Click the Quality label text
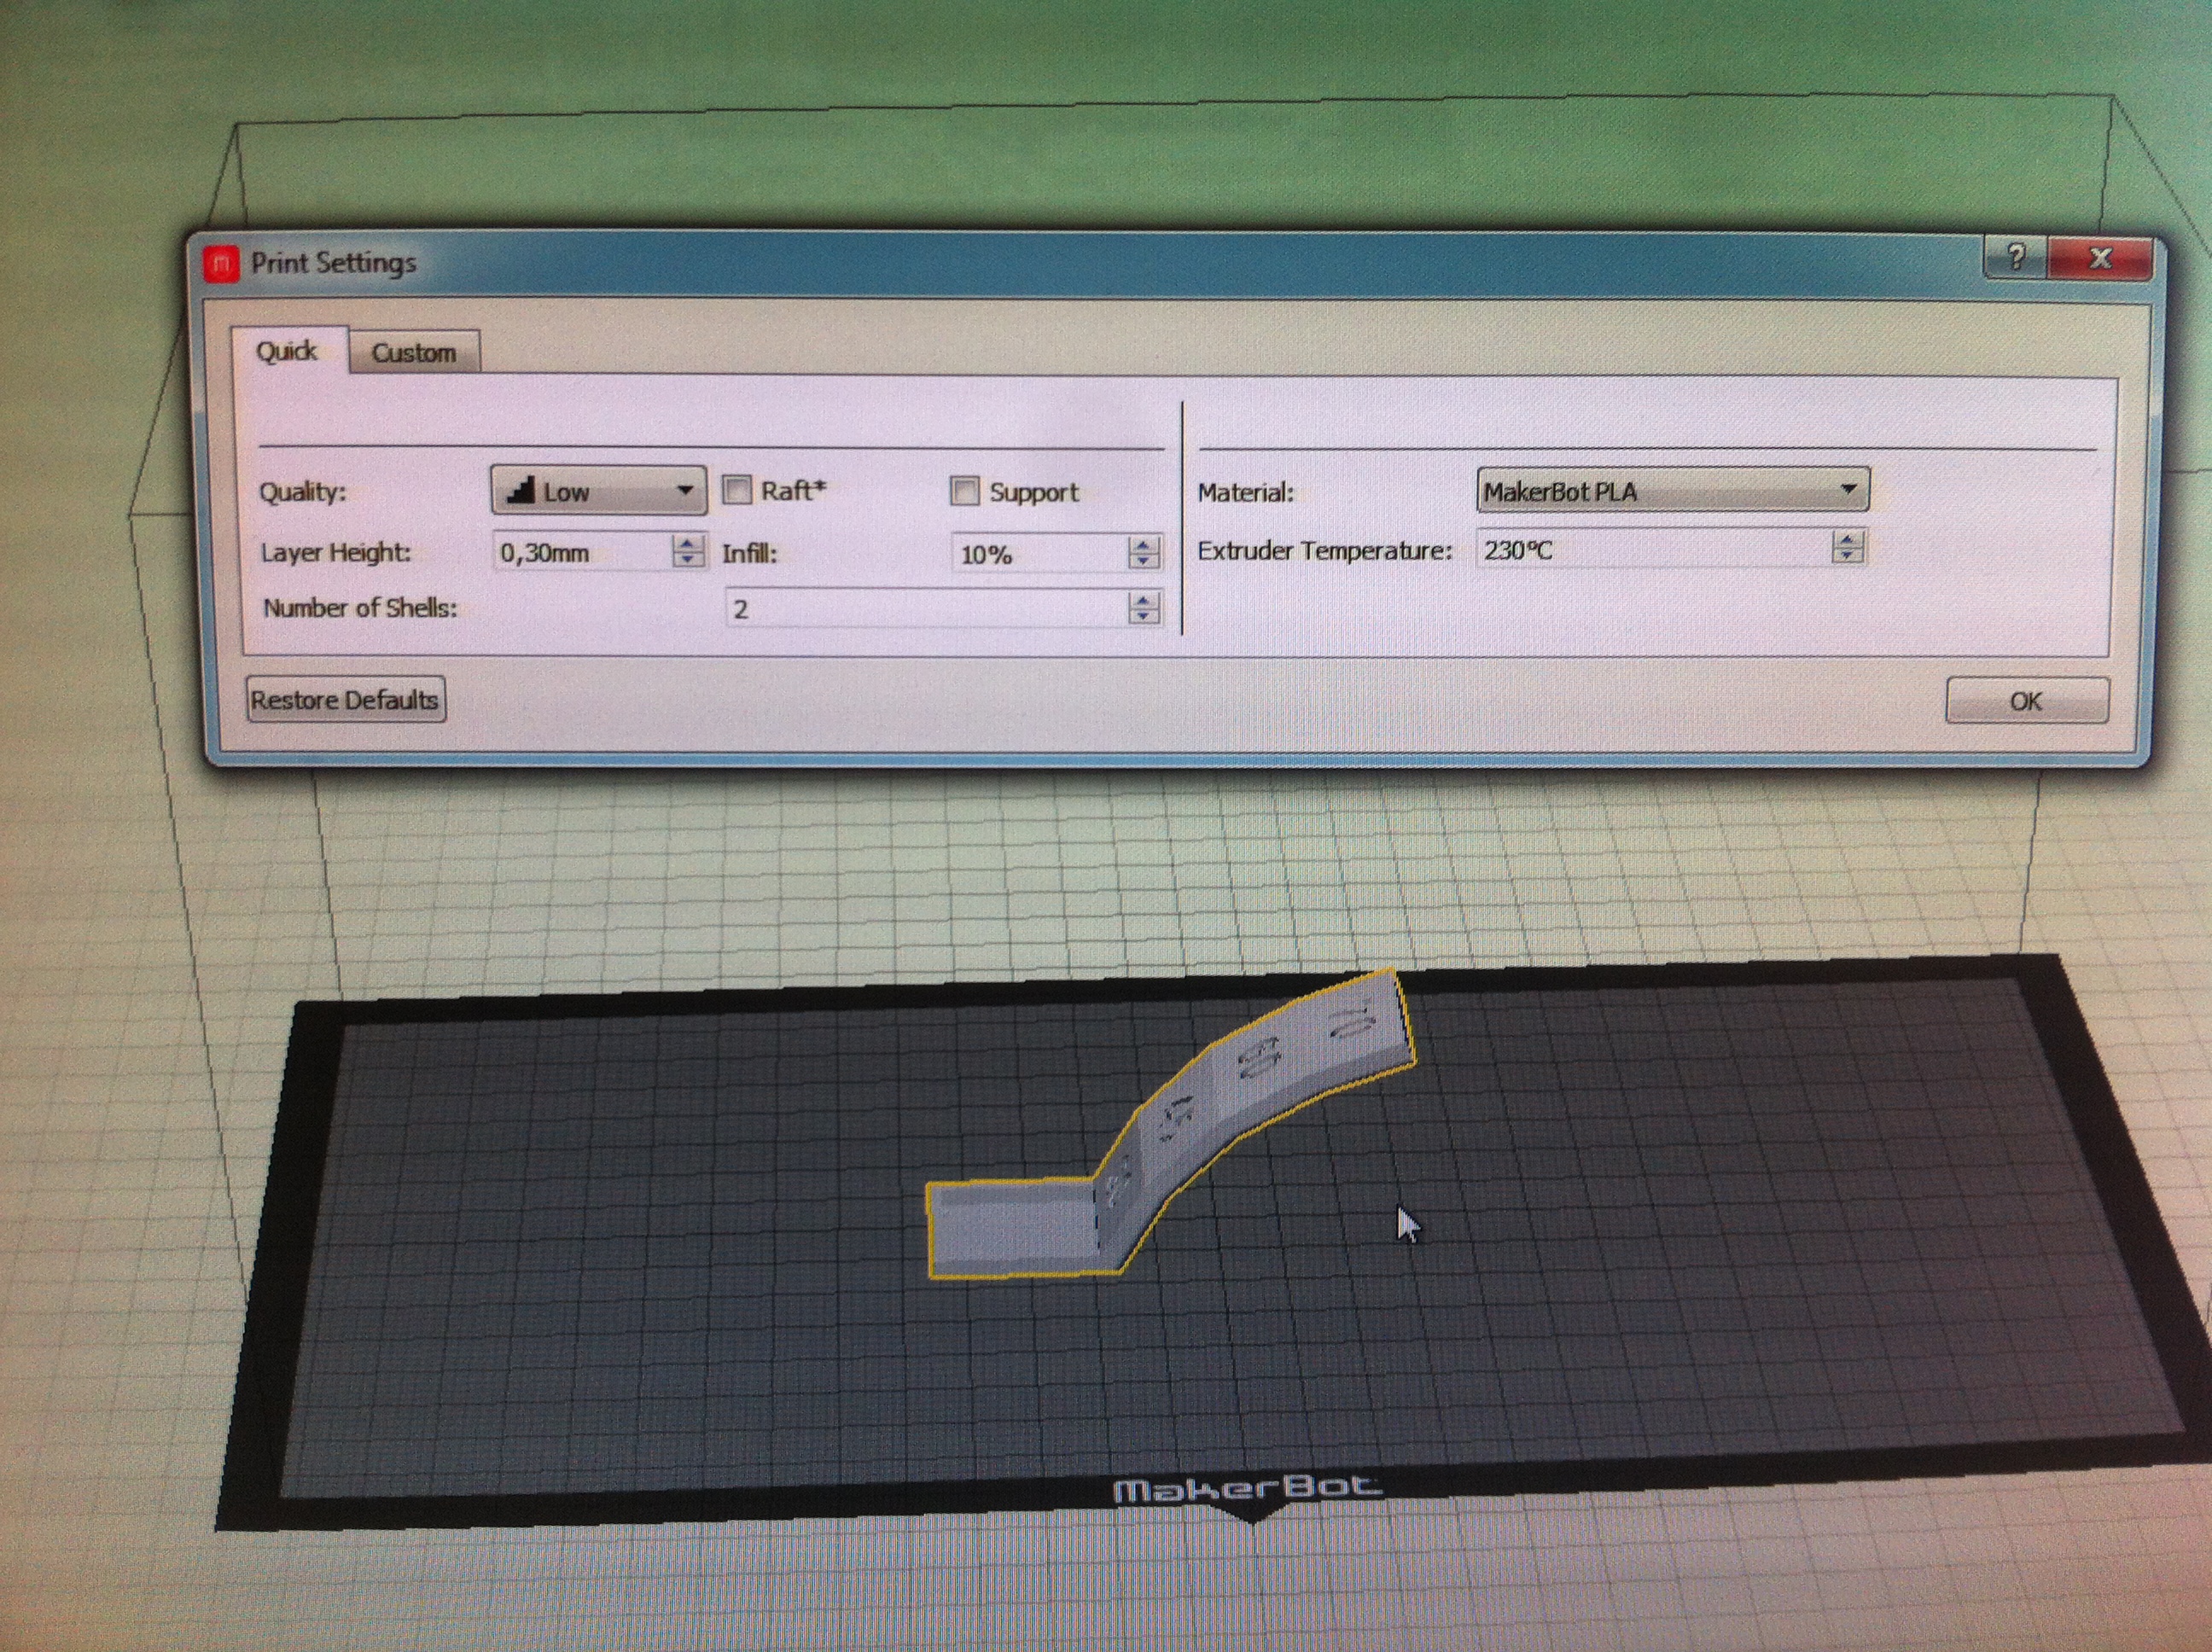 point(302,492)
